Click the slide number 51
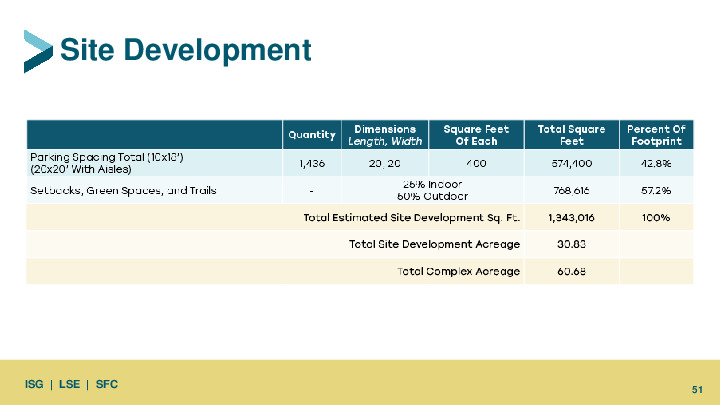 (x=699, y=388)
